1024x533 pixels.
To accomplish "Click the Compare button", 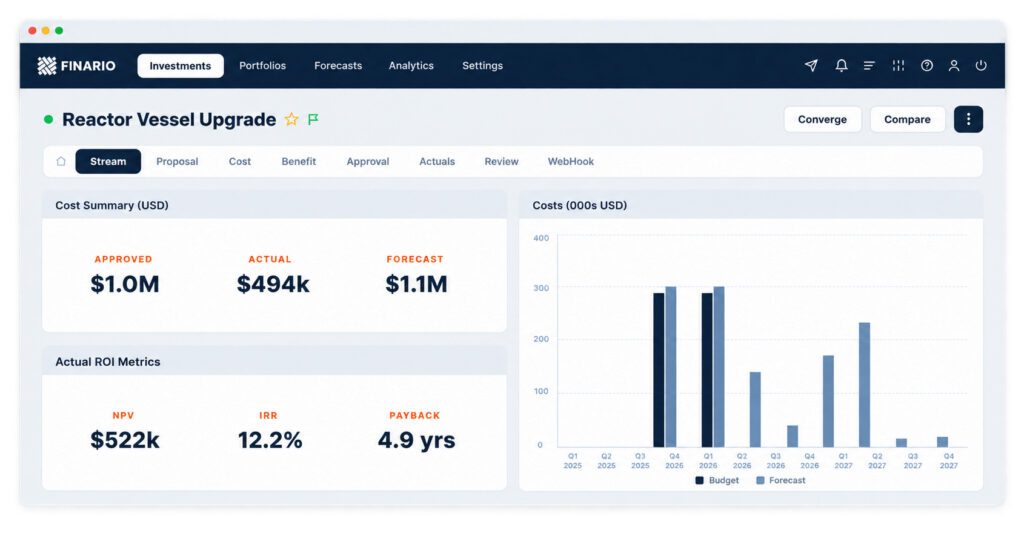I will point(907,120).
